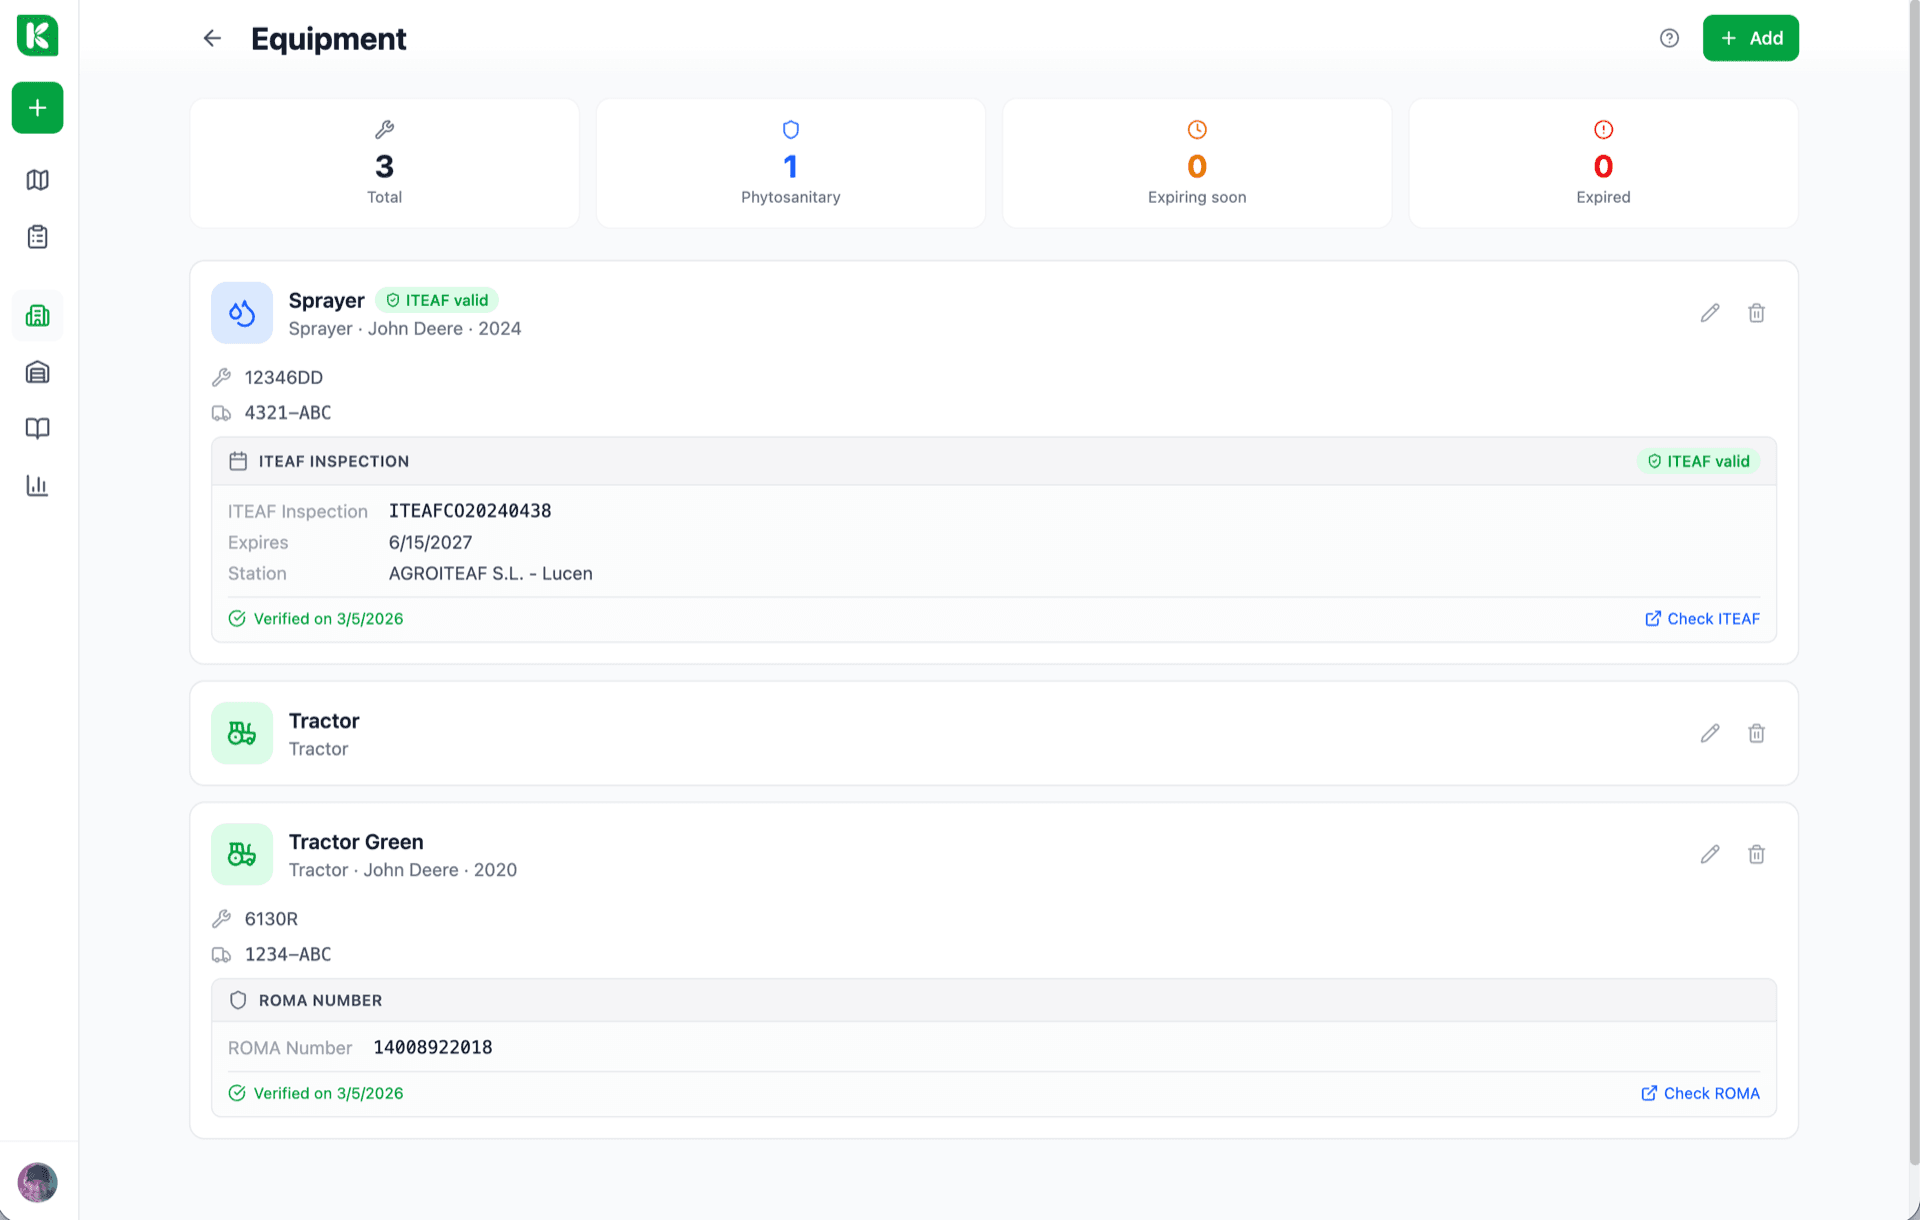This screenshot has width=1920, height=1220.
Task: Open the bar chart icon in sidebar
Action: click(38, 486)
